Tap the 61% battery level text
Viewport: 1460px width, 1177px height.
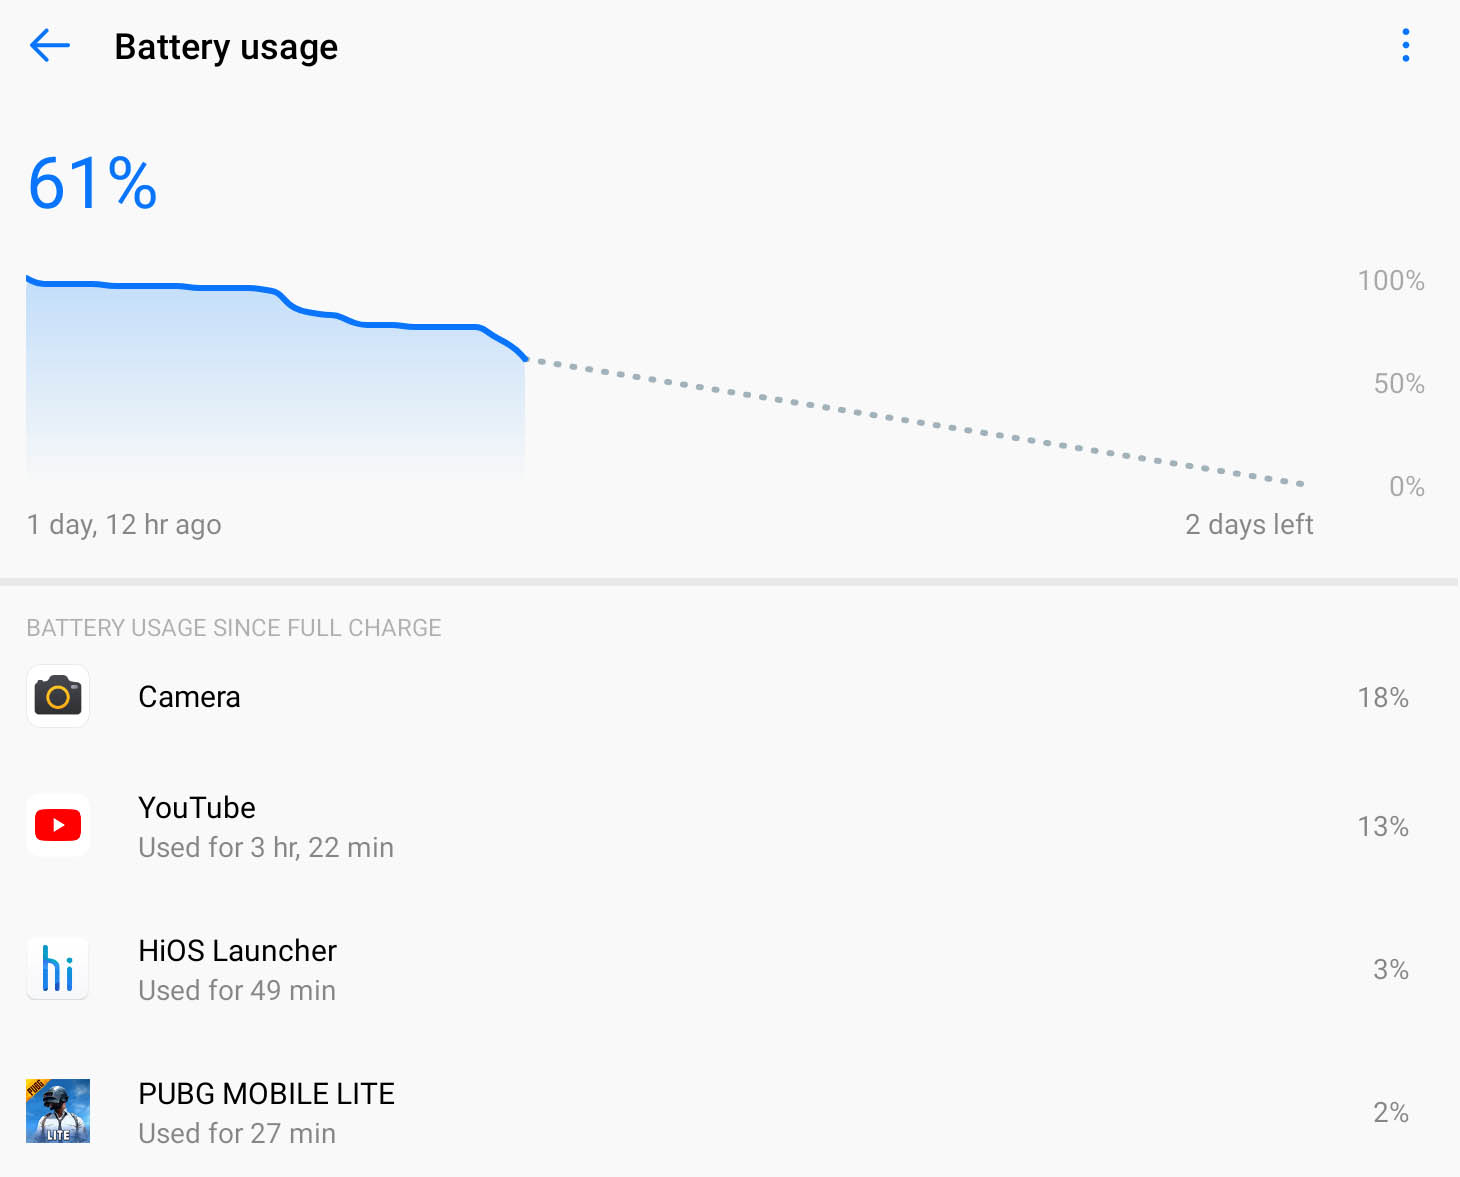[x=93, y=184]
